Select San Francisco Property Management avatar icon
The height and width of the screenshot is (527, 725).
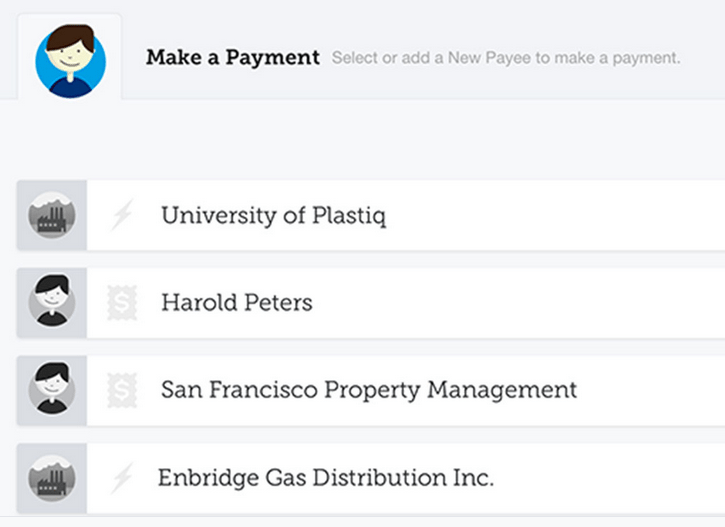tap(52, 389)
